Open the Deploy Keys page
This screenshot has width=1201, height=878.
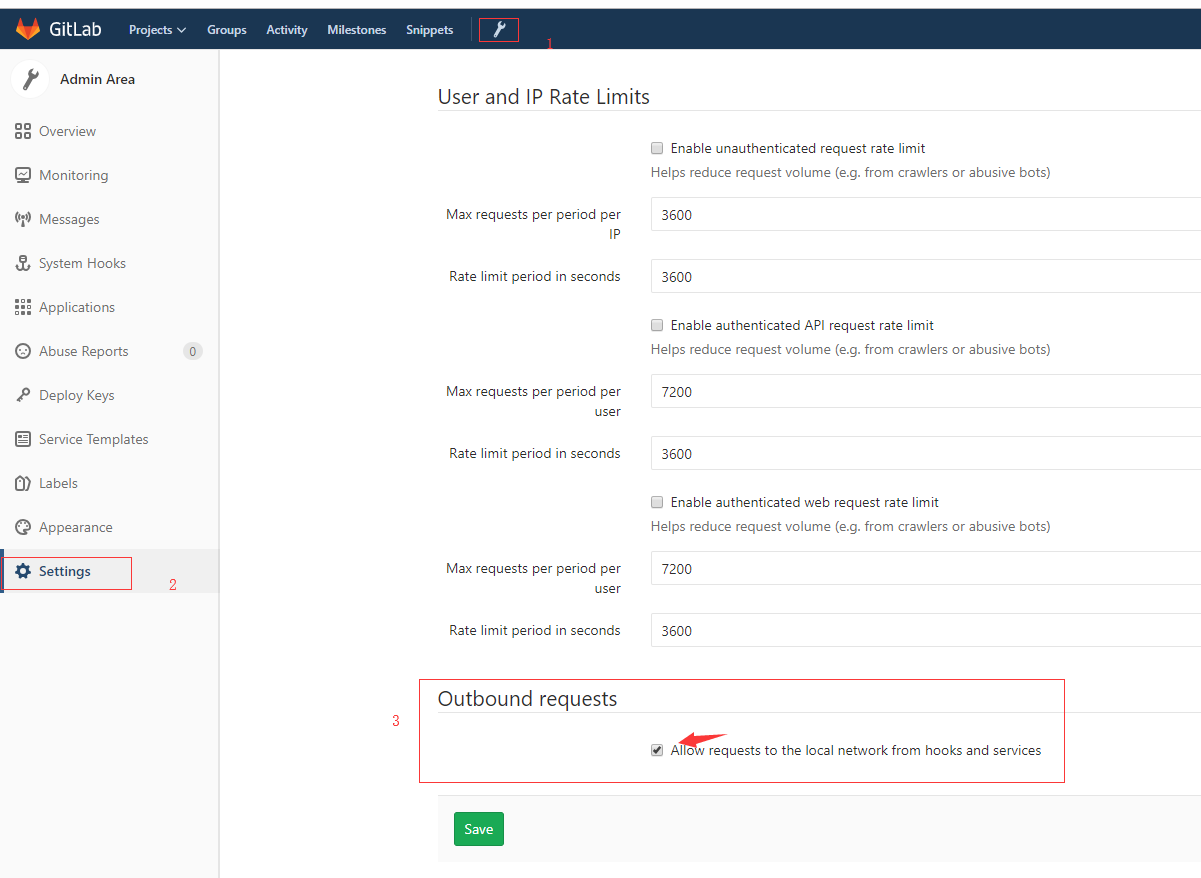point(77,395)
